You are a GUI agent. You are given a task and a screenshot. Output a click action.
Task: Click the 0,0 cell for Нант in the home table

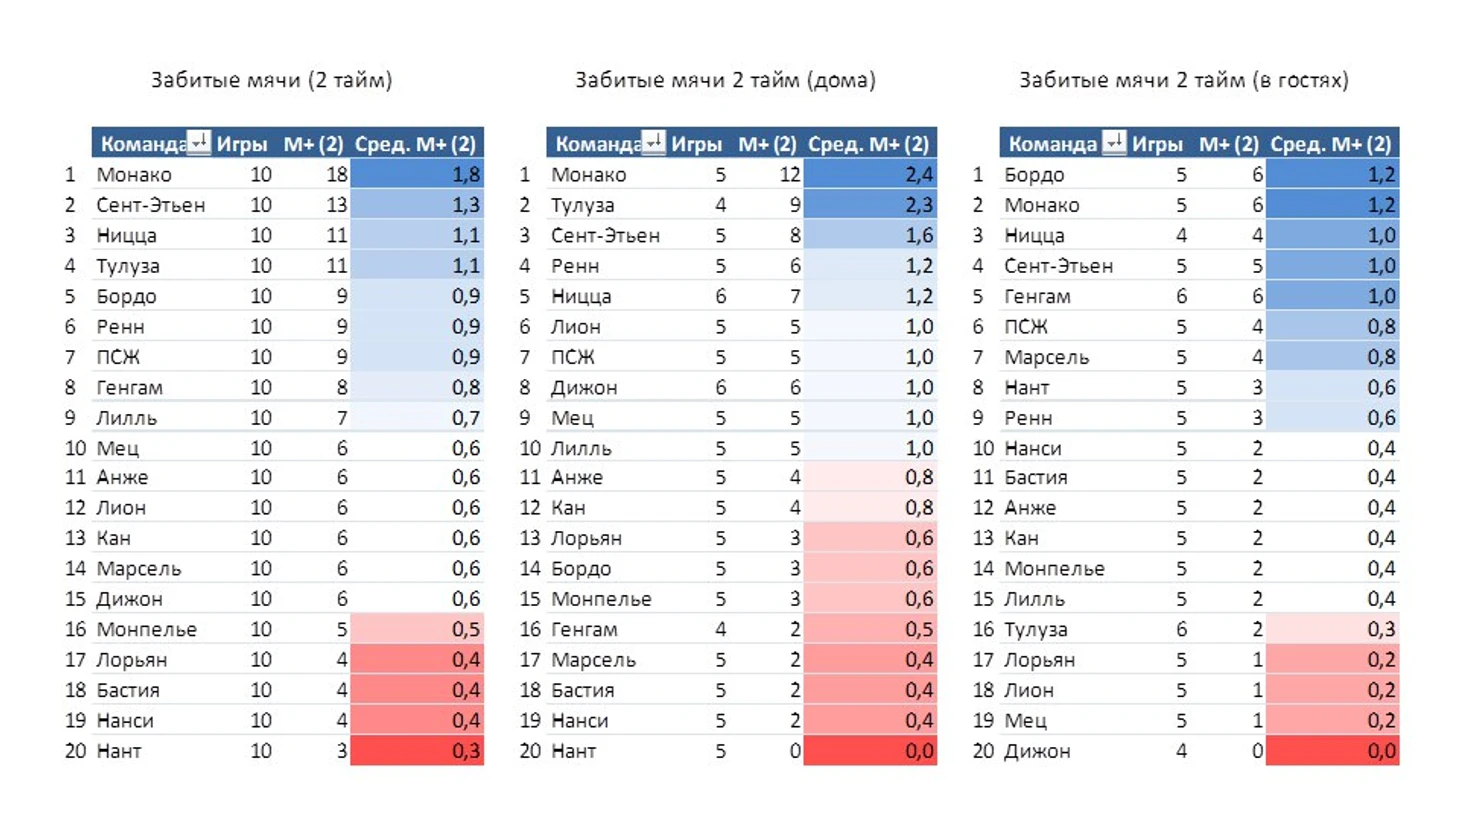[870, 751]
